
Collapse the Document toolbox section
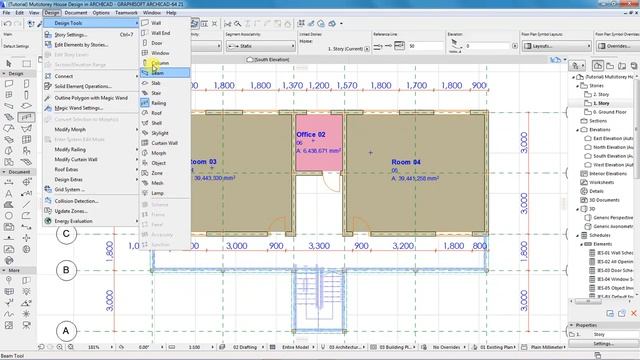click(4, 172)
